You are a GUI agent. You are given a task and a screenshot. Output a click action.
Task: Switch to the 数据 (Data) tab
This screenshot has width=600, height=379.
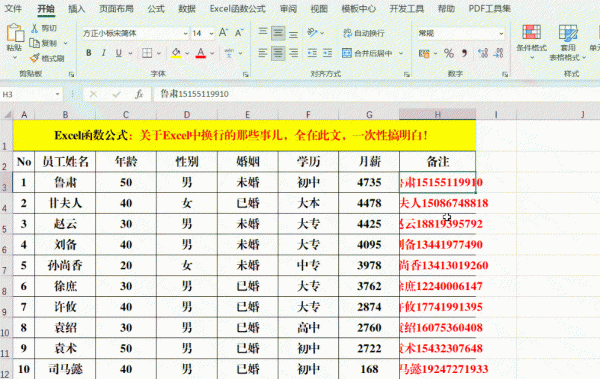tap(187, 8)
